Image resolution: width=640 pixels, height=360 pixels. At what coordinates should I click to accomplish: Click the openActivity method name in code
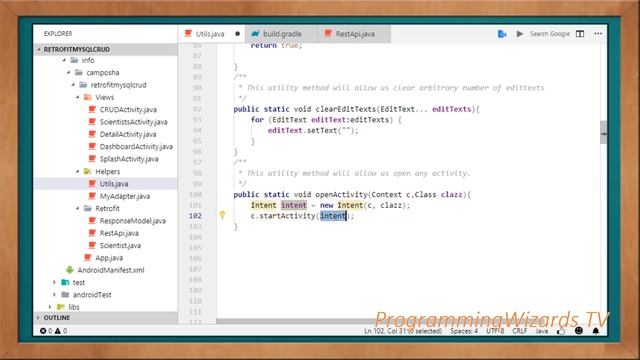(342, 195)
